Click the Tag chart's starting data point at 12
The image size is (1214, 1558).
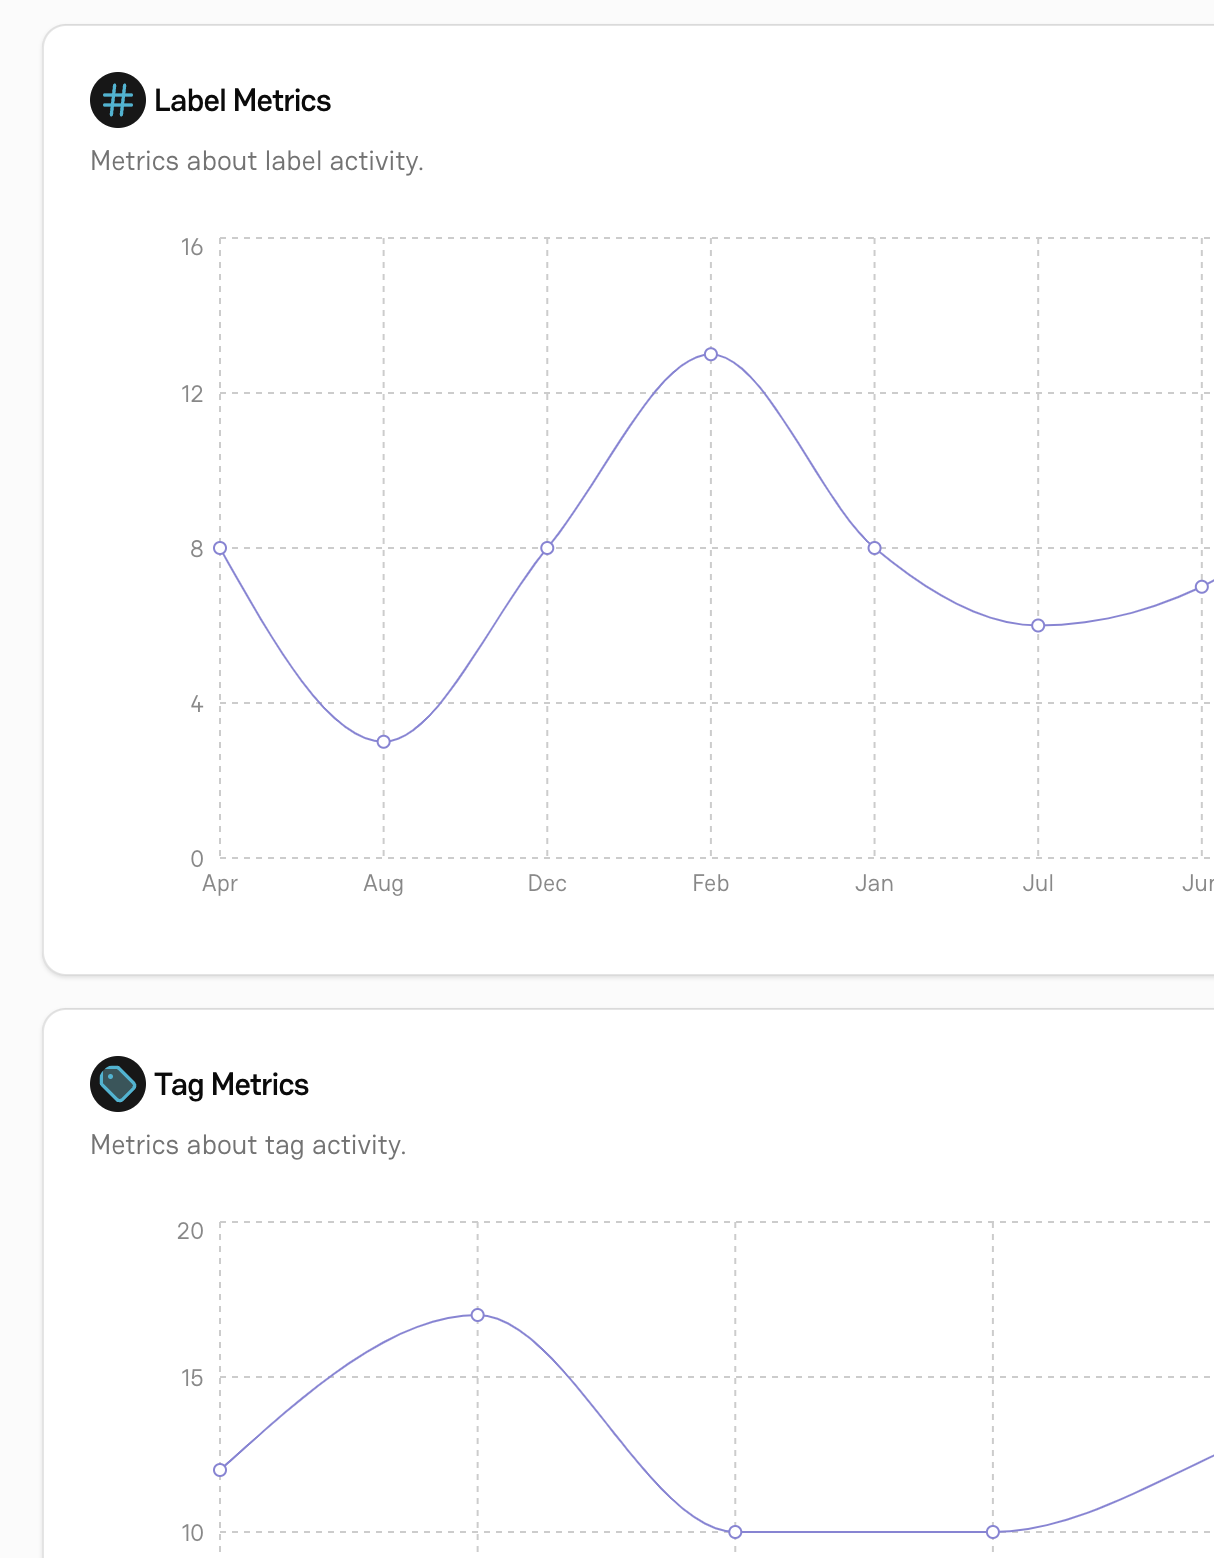220,1470
